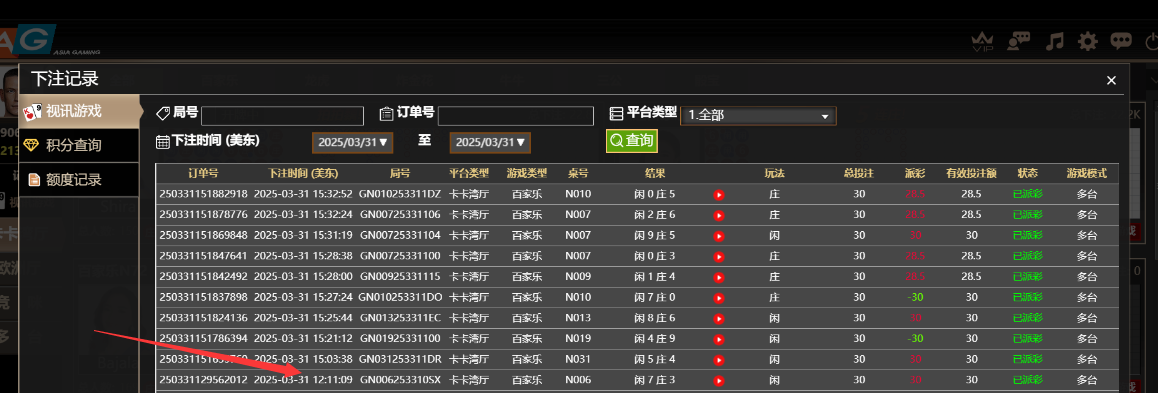Viewport: 1158px width, 393px height.
Task: Click the power logout icon
Action: 1152,42
